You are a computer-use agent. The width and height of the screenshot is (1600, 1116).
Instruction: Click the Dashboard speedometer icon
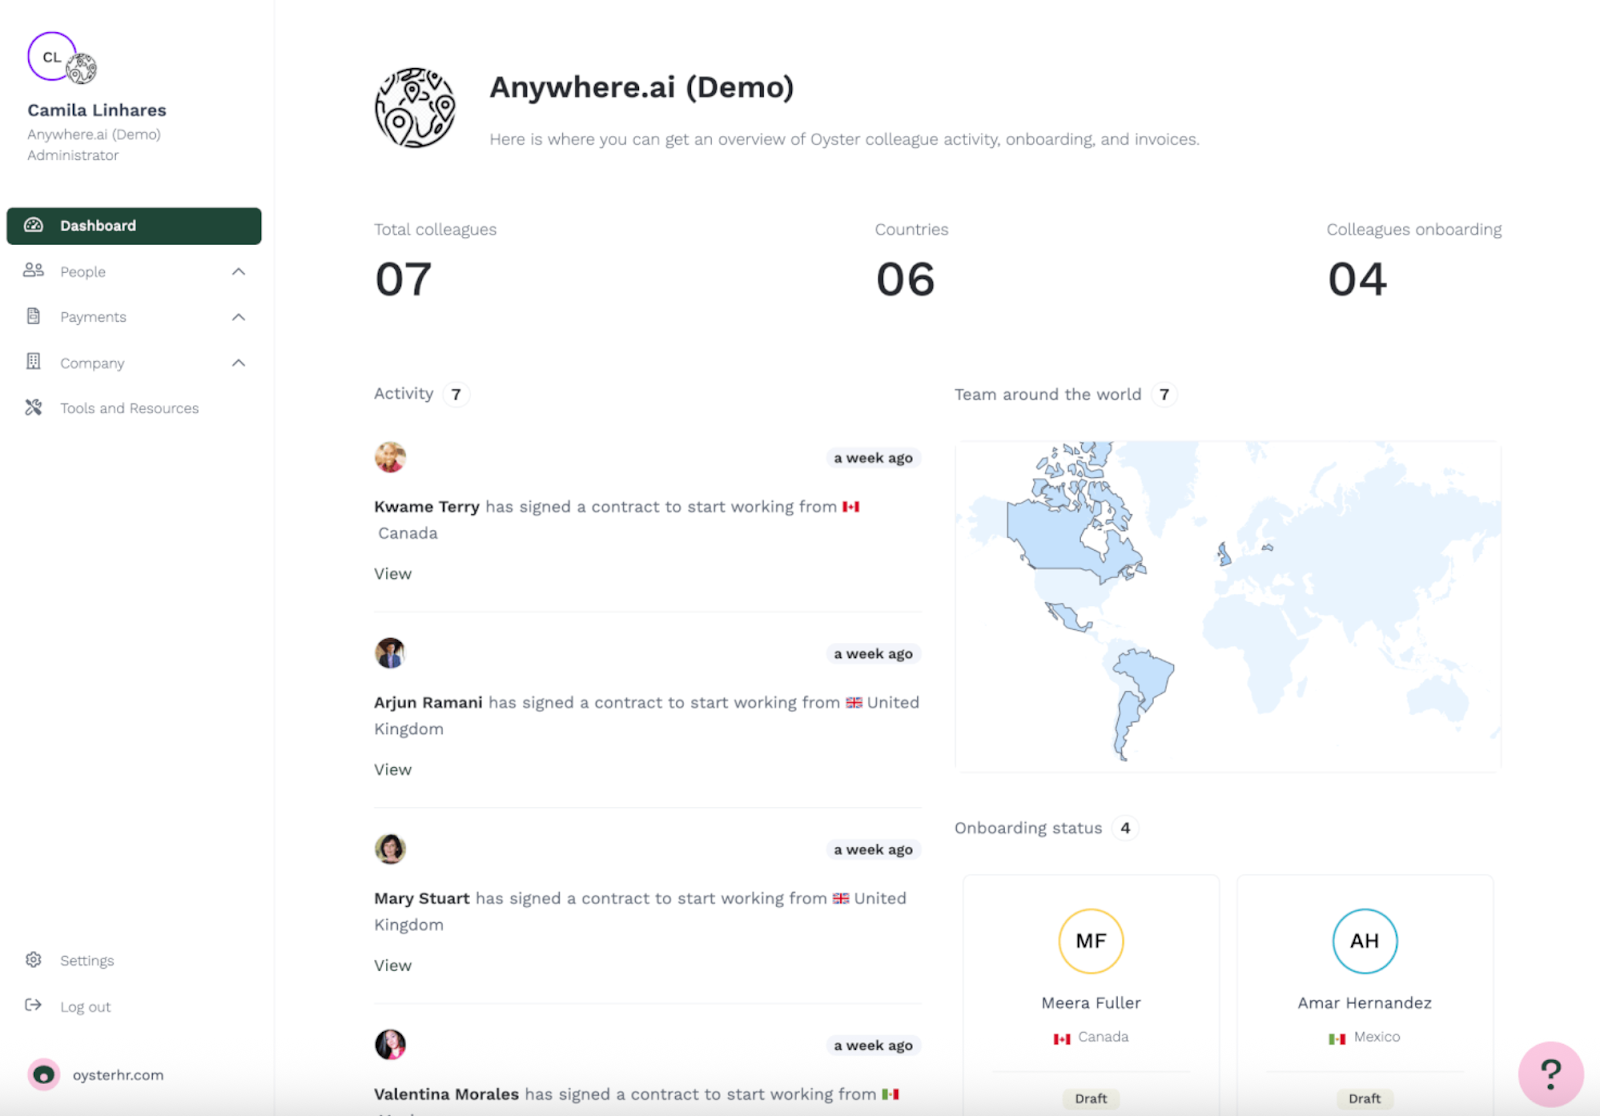[x=35, y=225]
